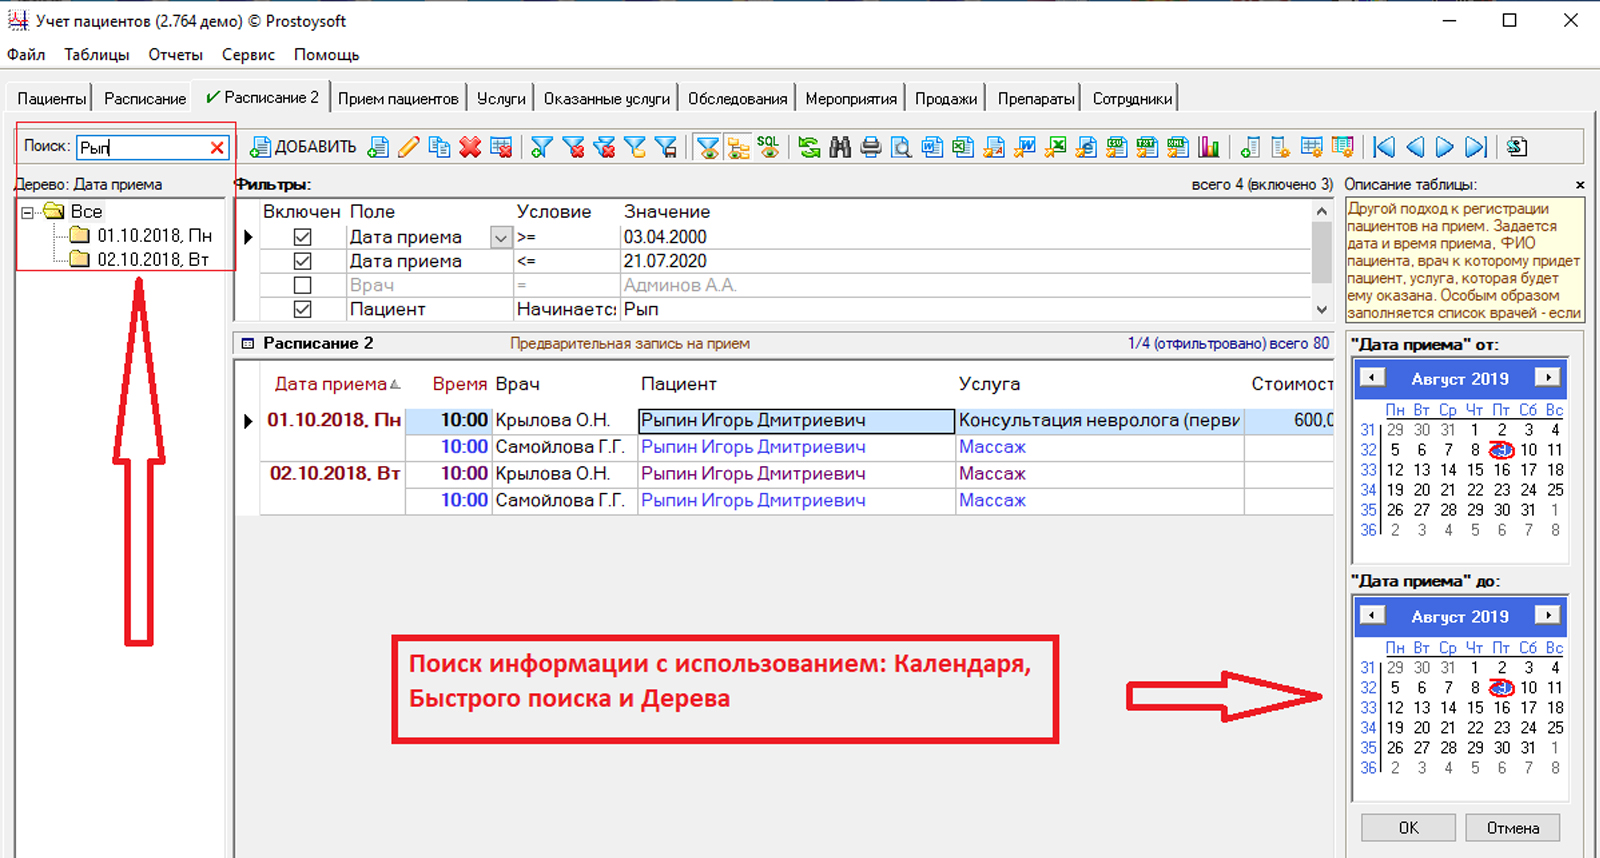1600x858 pixels.
Task: Collapse the Все tree node
Action: point(28,212)
